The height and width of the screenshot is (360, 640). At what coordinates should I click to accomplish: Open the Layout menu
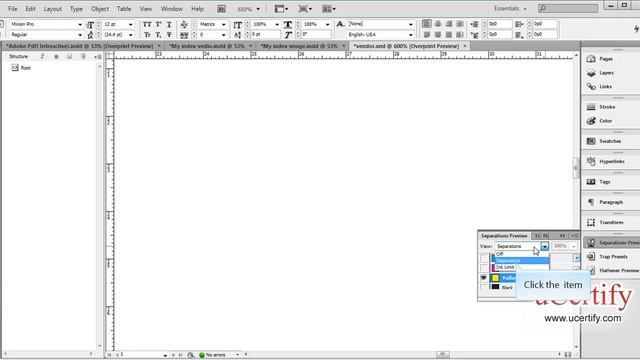(x=53, y=9)
